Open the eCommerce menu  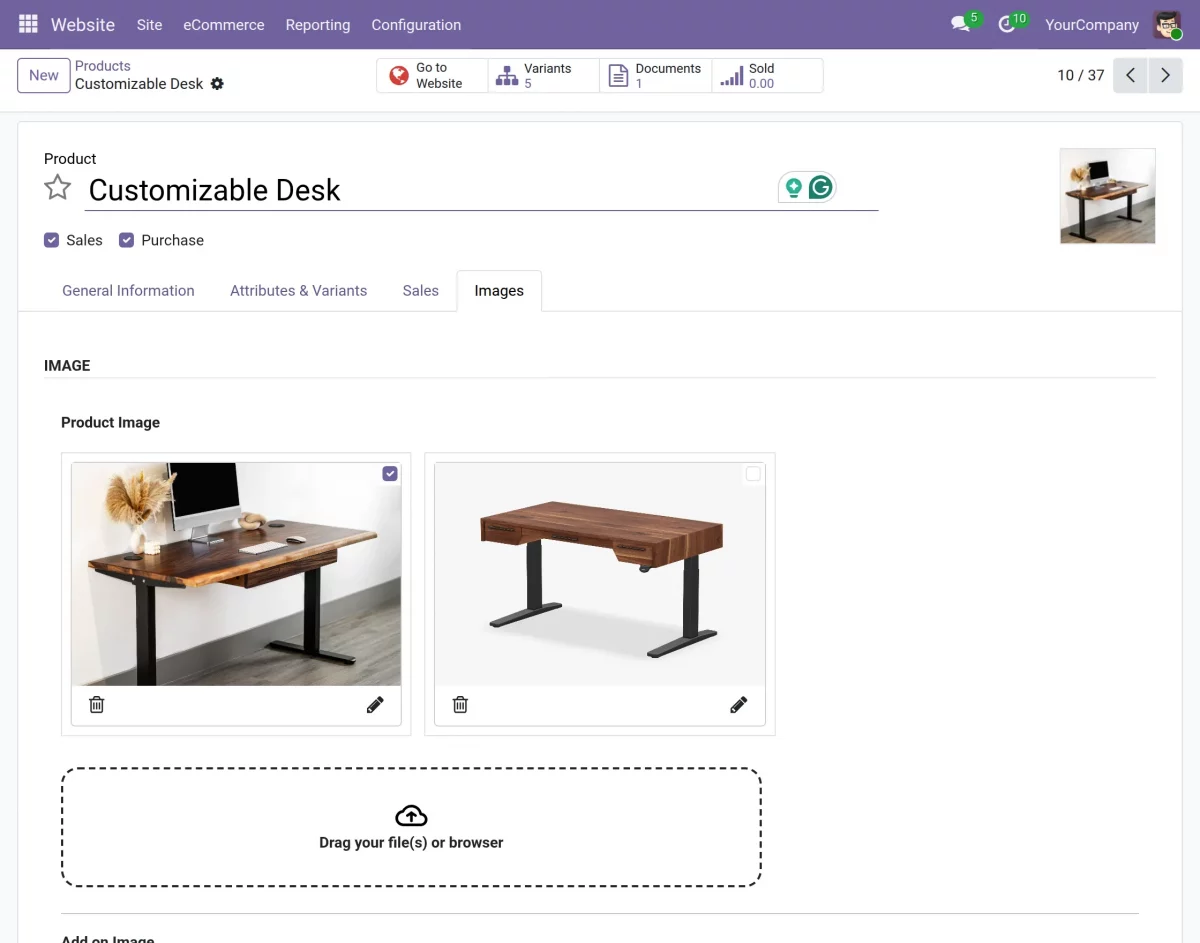(x=224, y=25)
